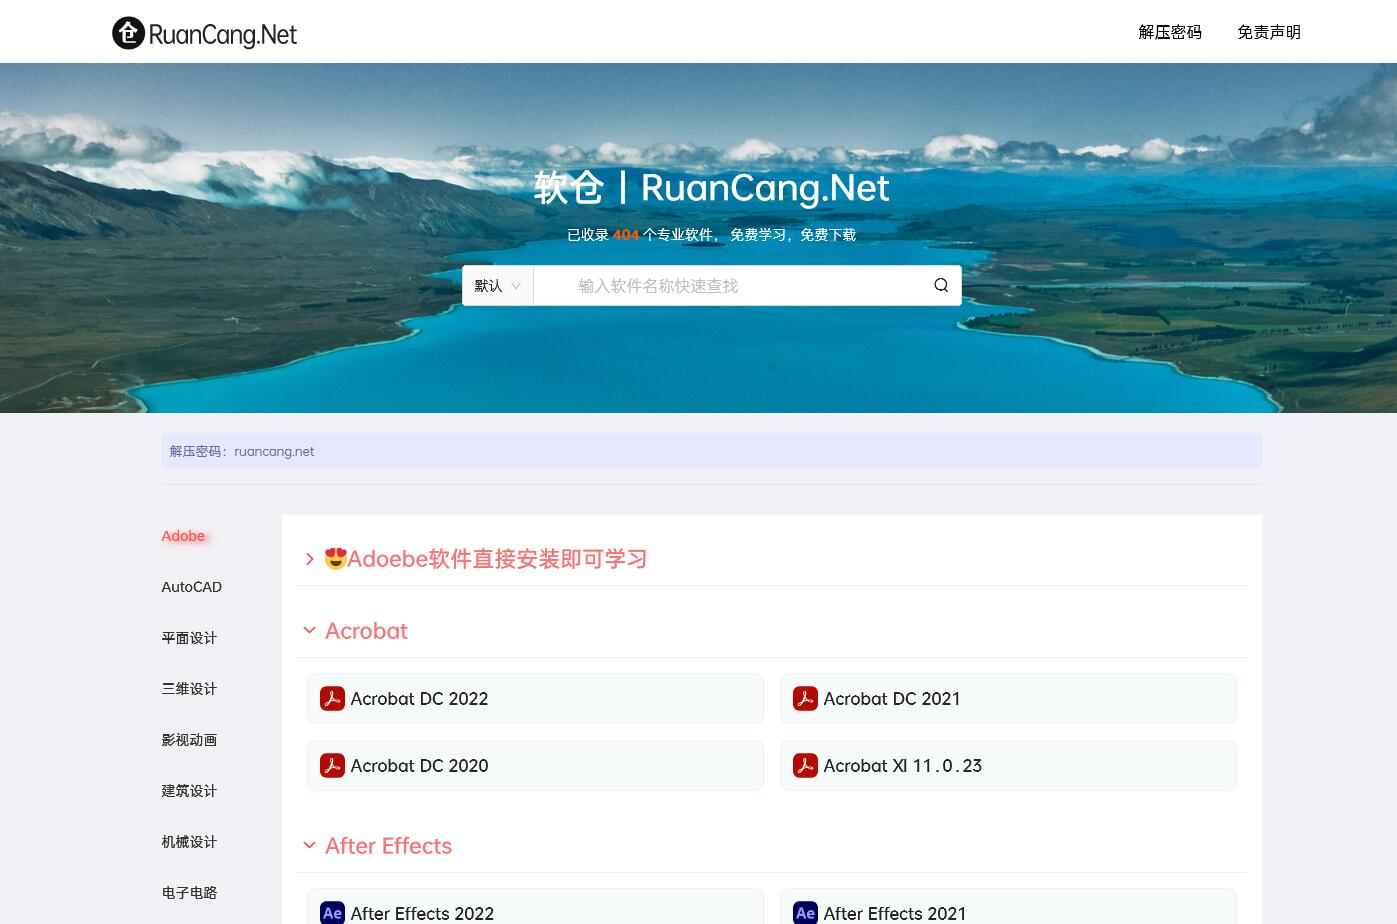Click the magnifier search icon
The width and height of the screenshot is (1397, 924).
[x=940, y=285]
